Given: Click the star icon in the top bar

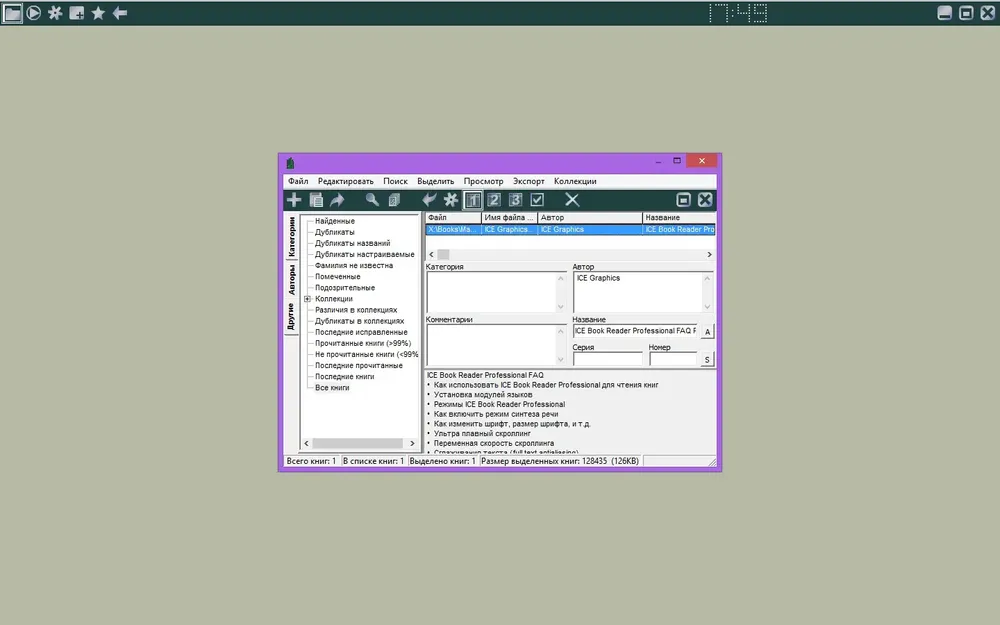Looking at the screenshot, I should (x=98, y=13).
